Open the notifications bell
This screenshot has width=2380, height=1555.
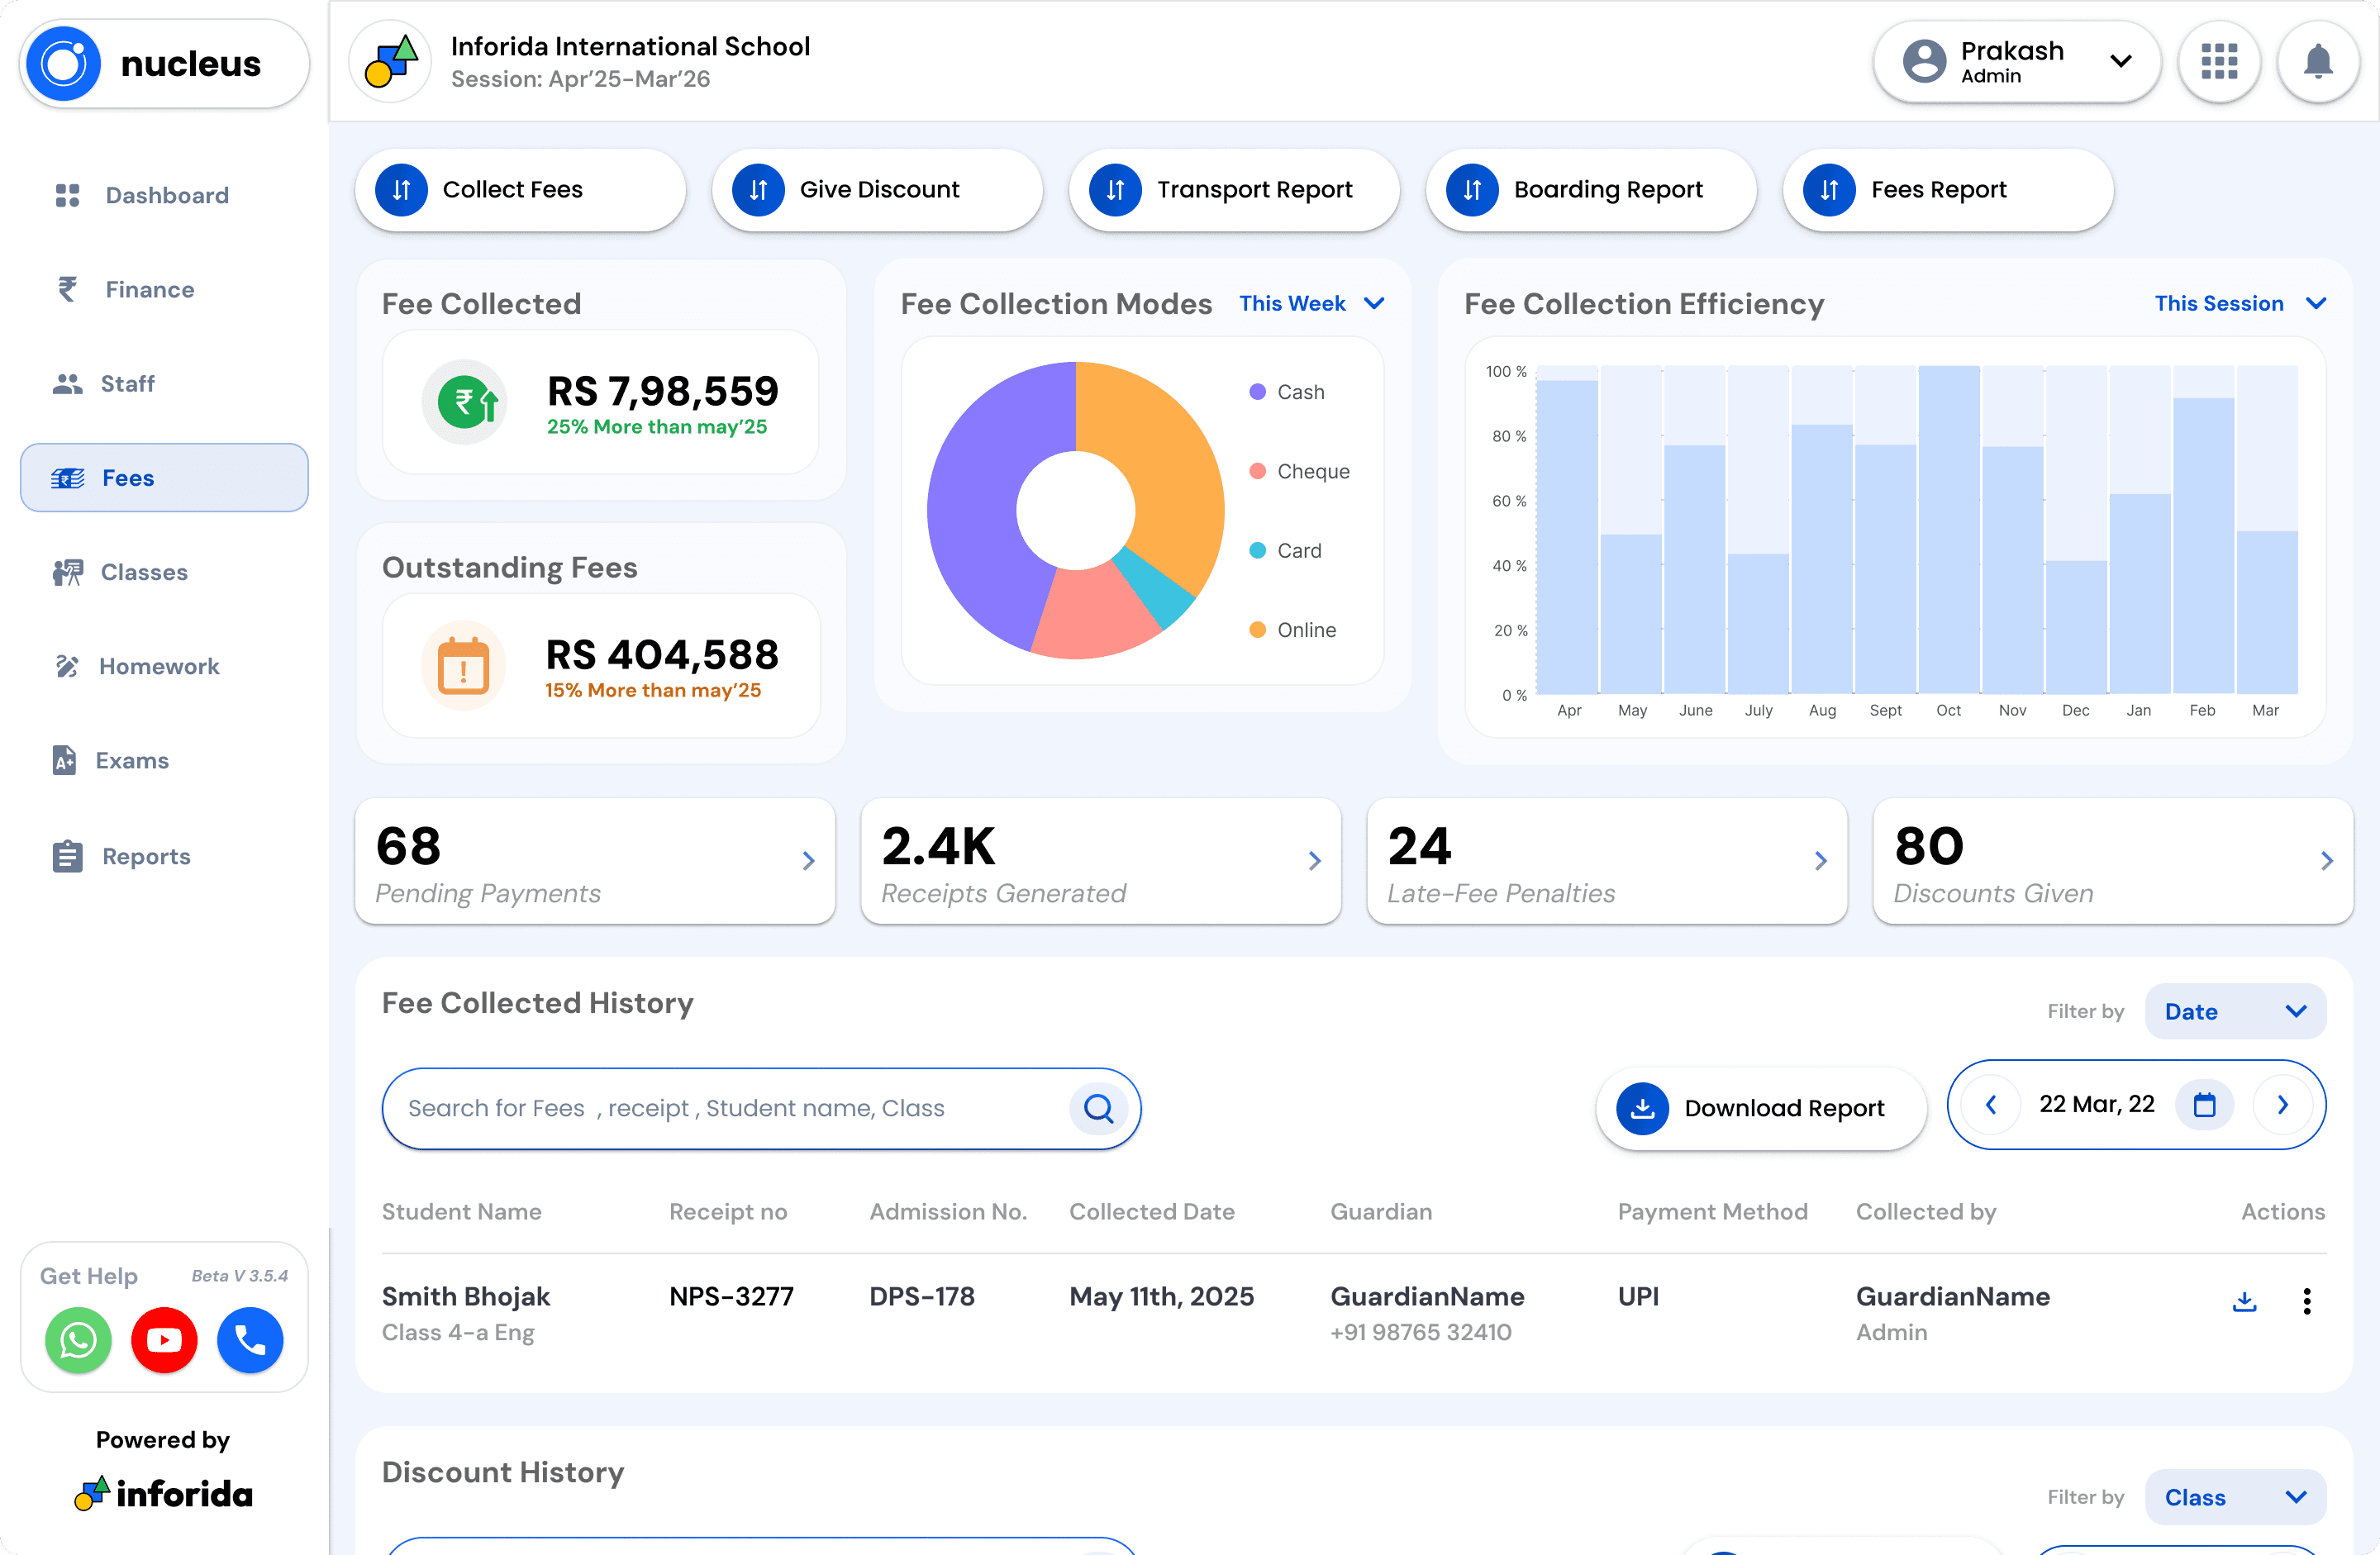click(x=2318, y=62)
